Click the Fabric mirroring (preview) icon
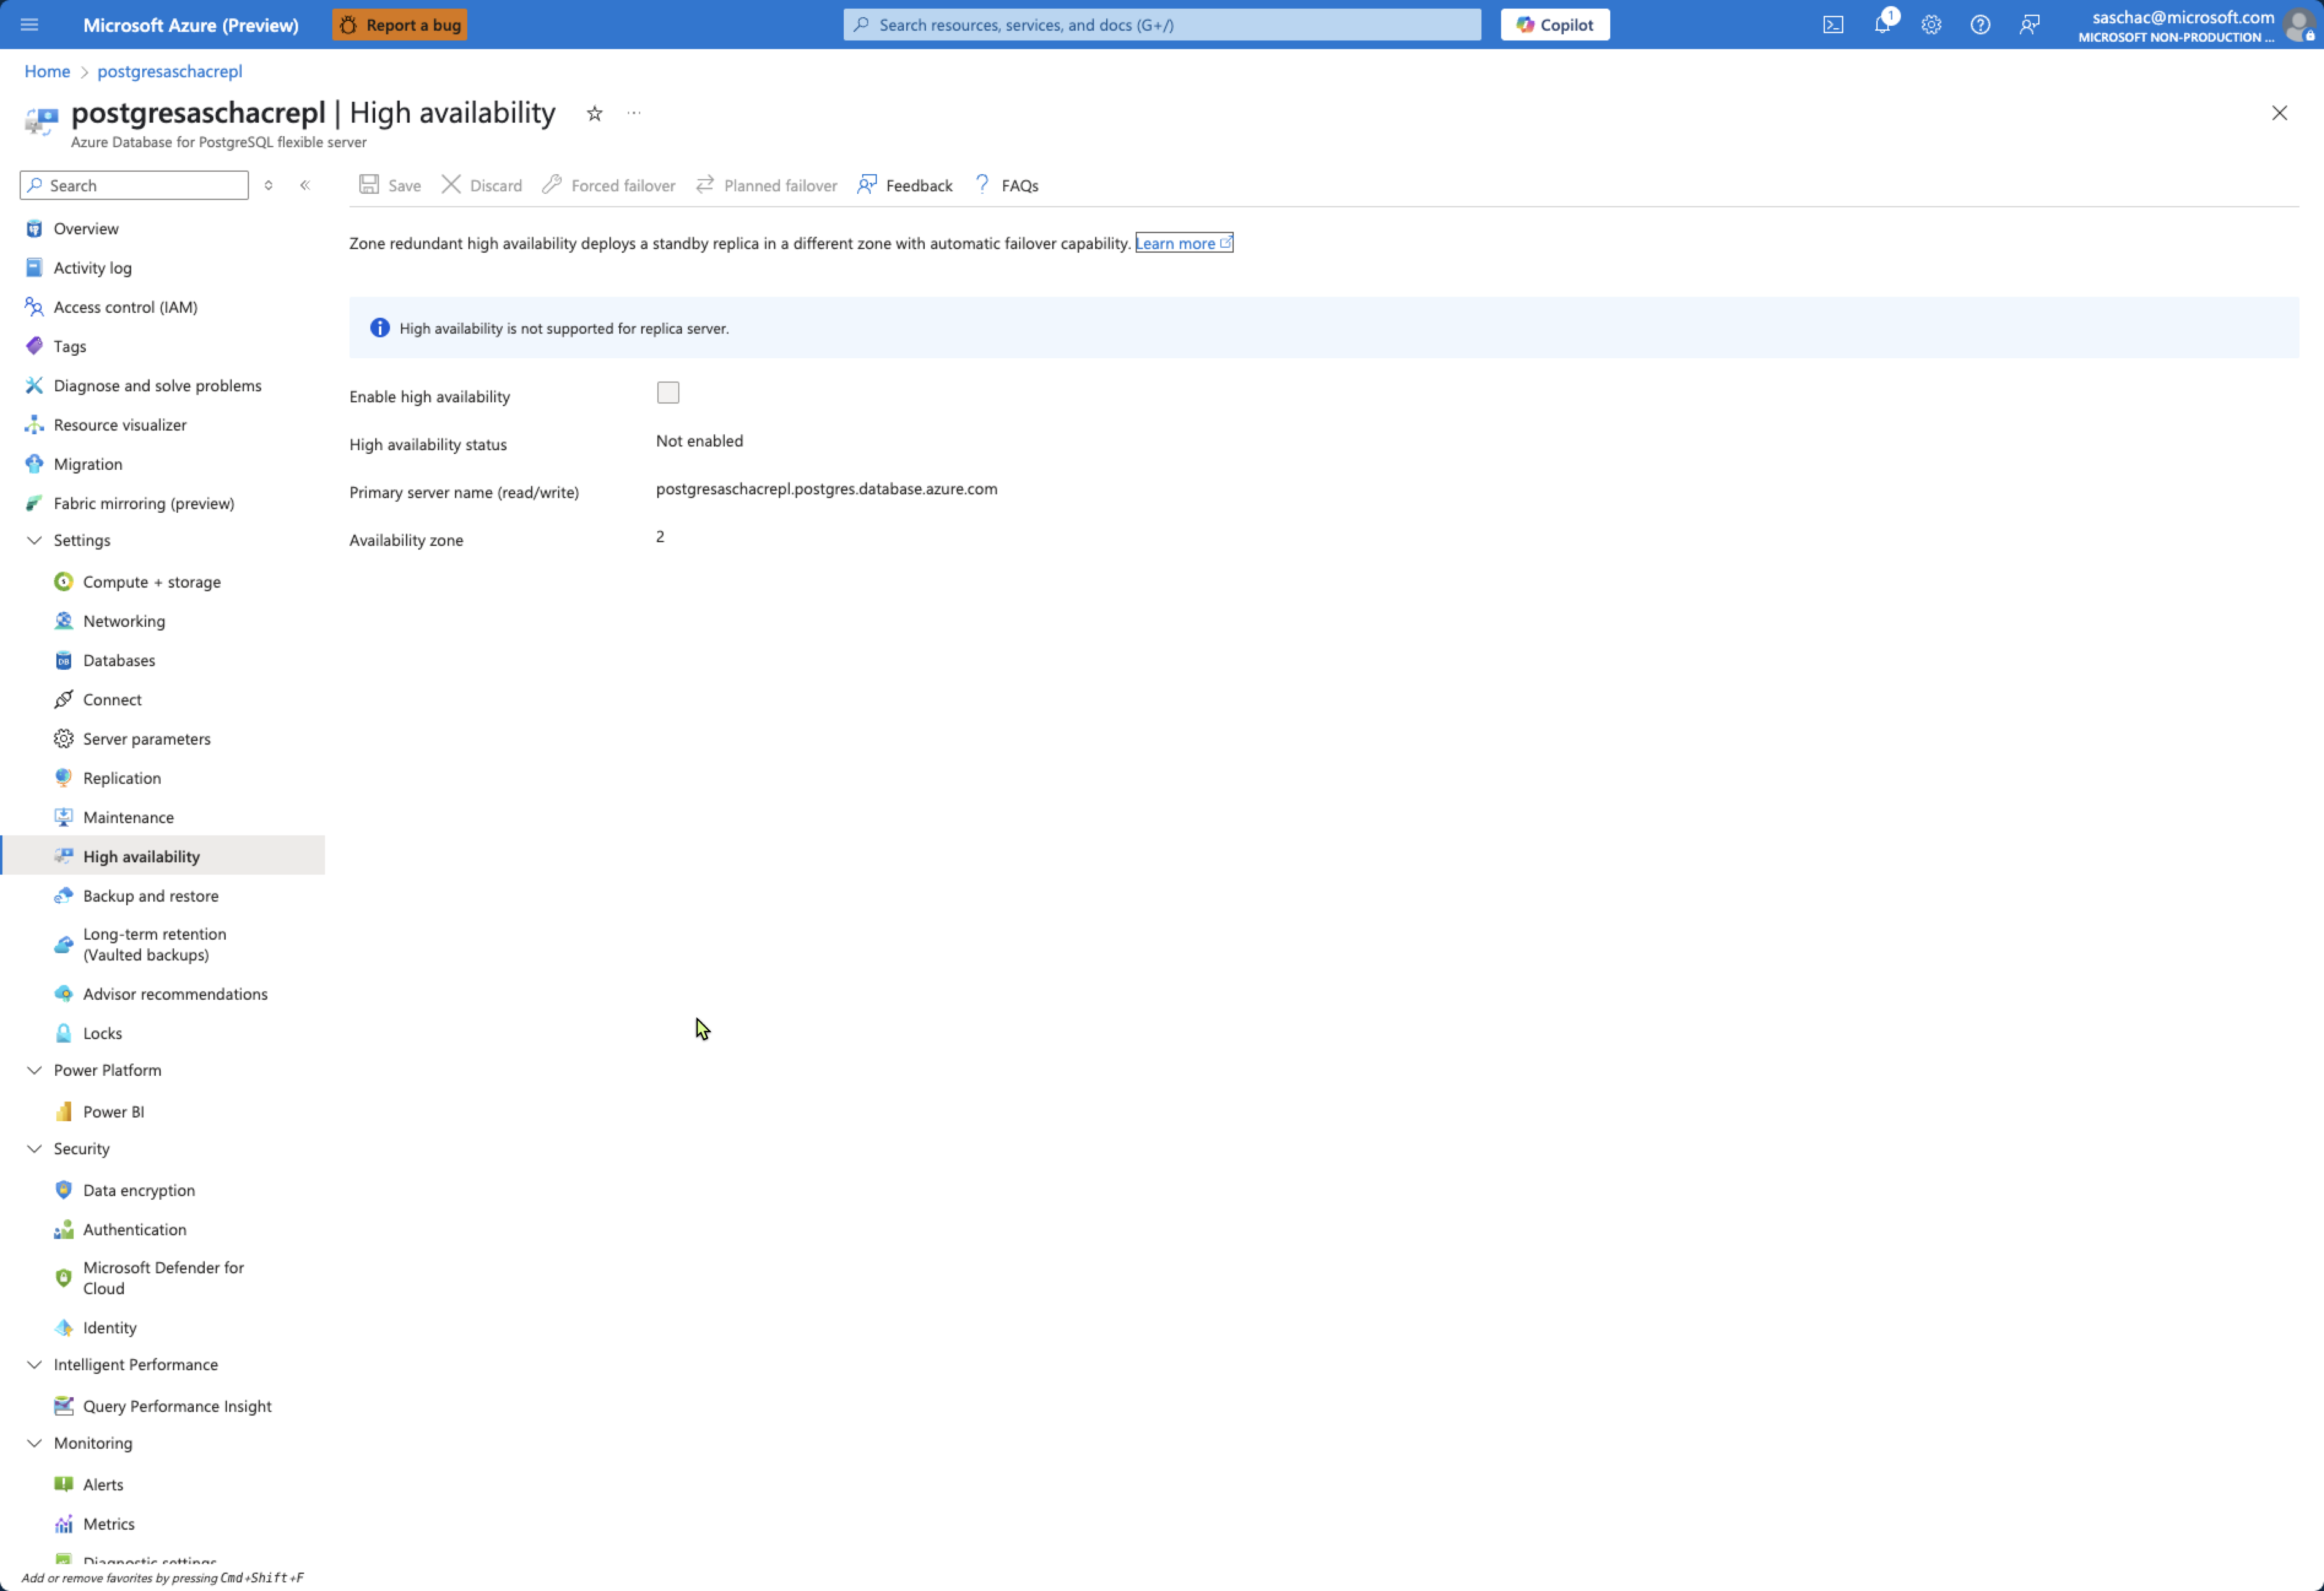 tap(34, 503)
